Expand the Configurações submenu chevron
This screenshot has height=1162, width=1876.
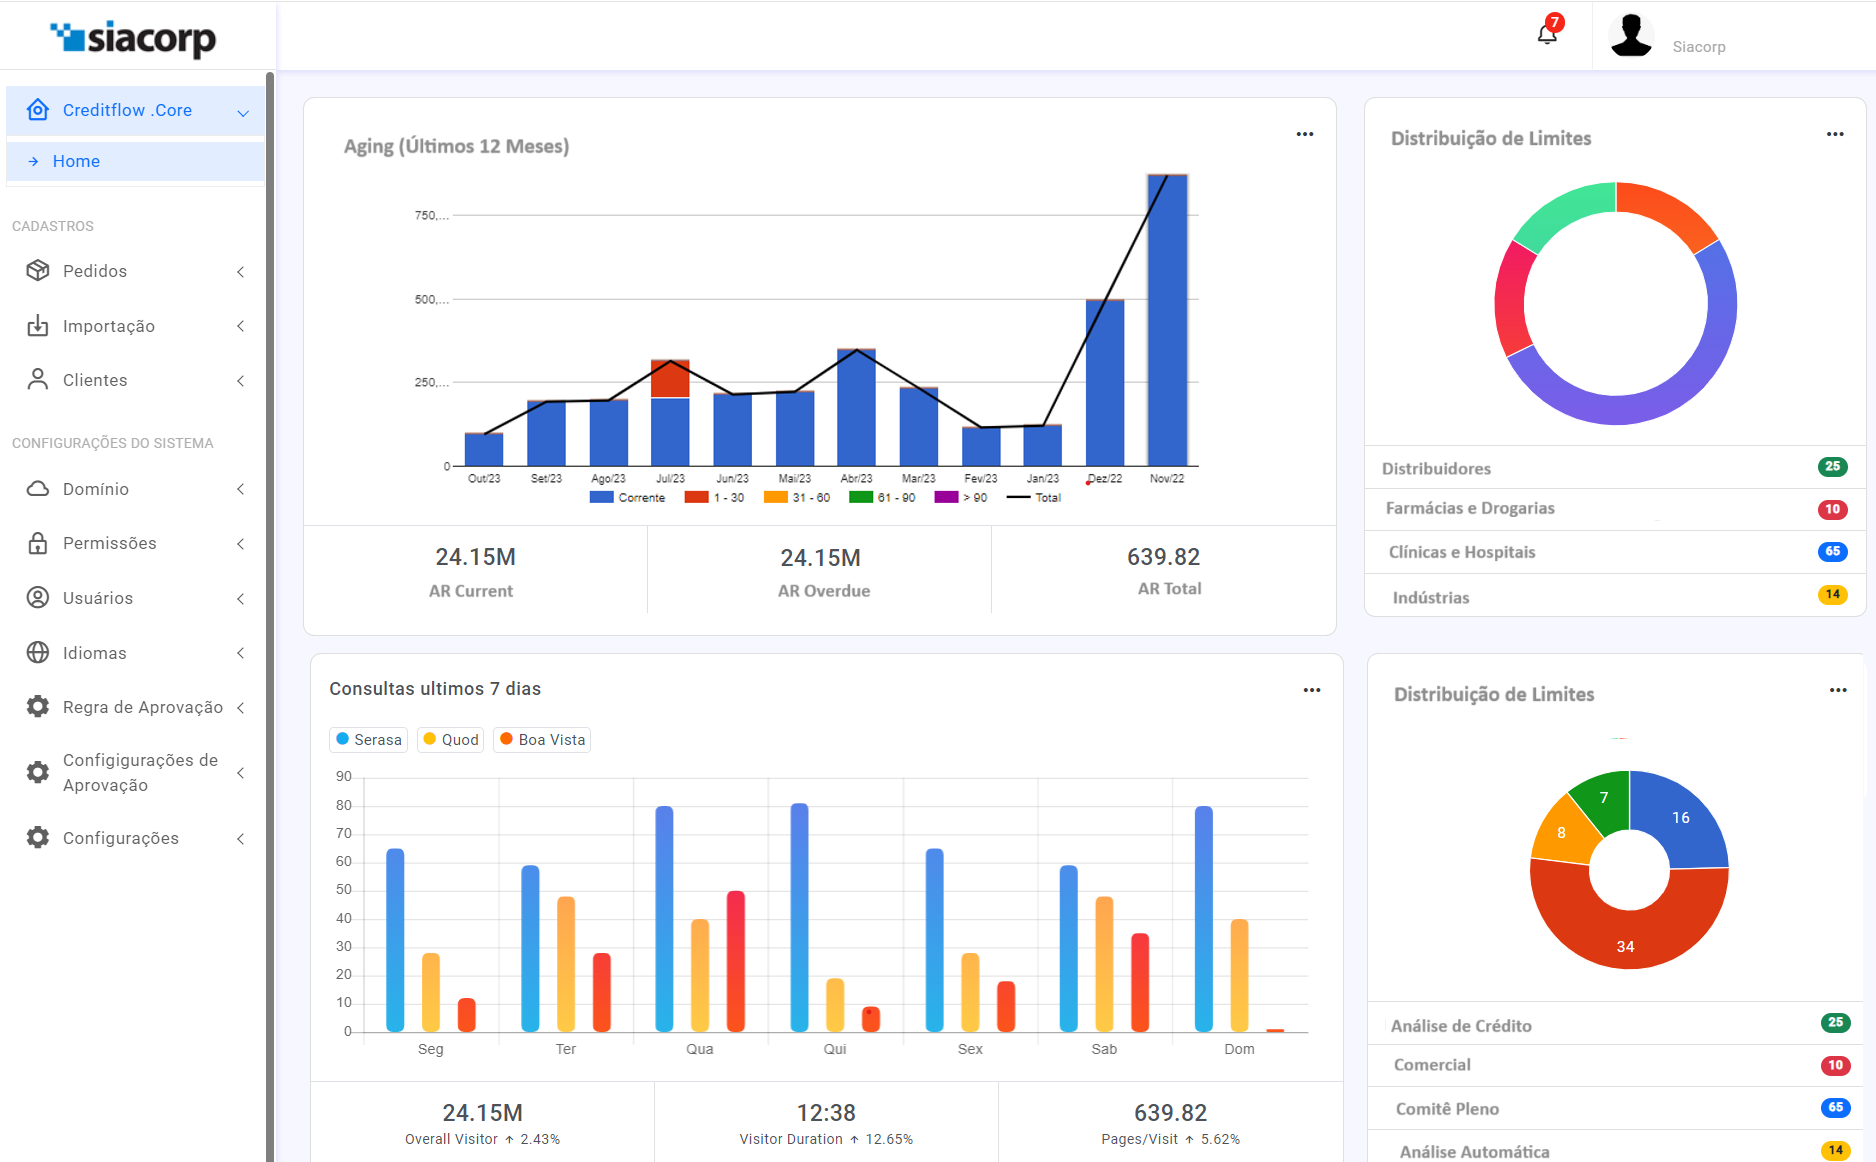[240, 839]
